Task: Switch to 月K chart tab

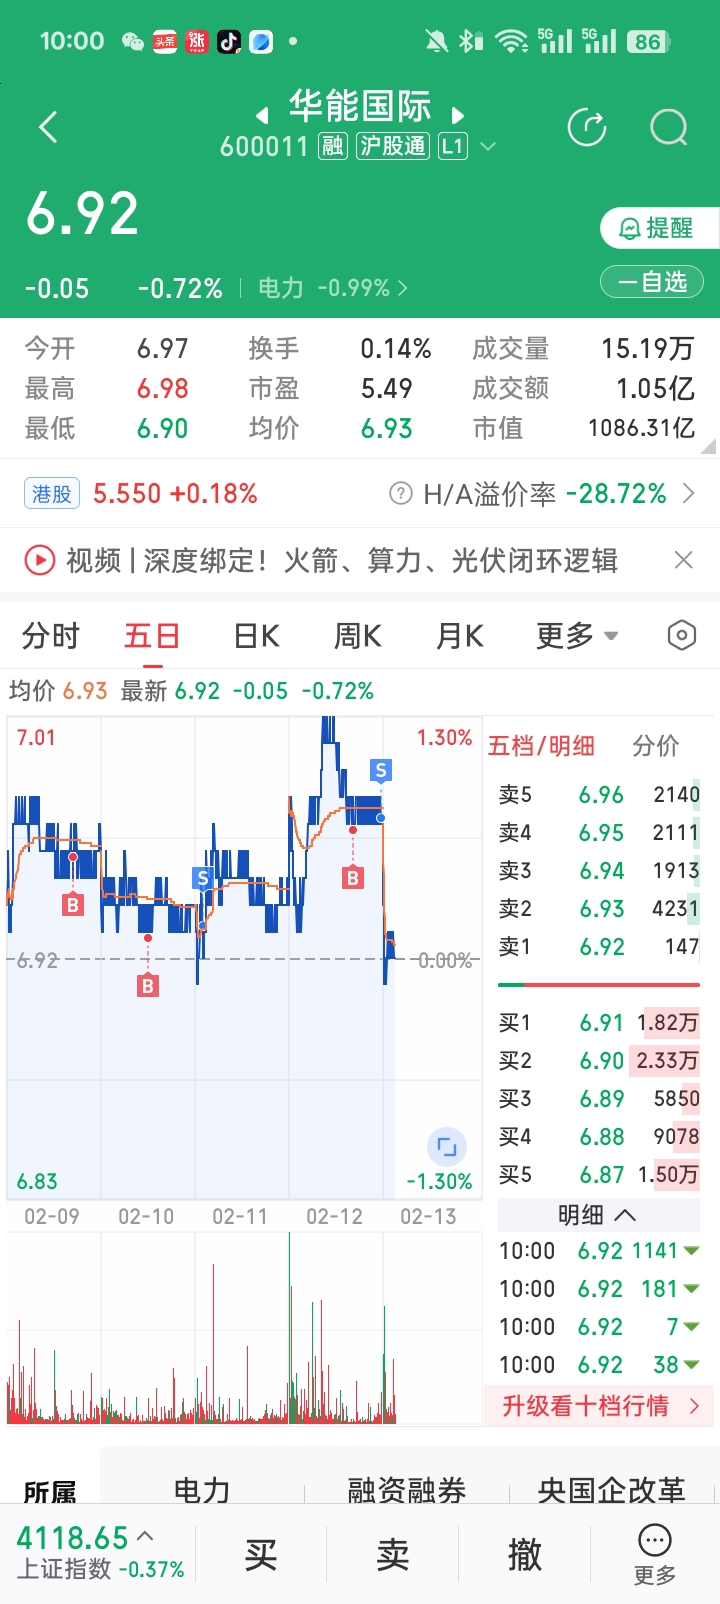Action: coord(460,636)
